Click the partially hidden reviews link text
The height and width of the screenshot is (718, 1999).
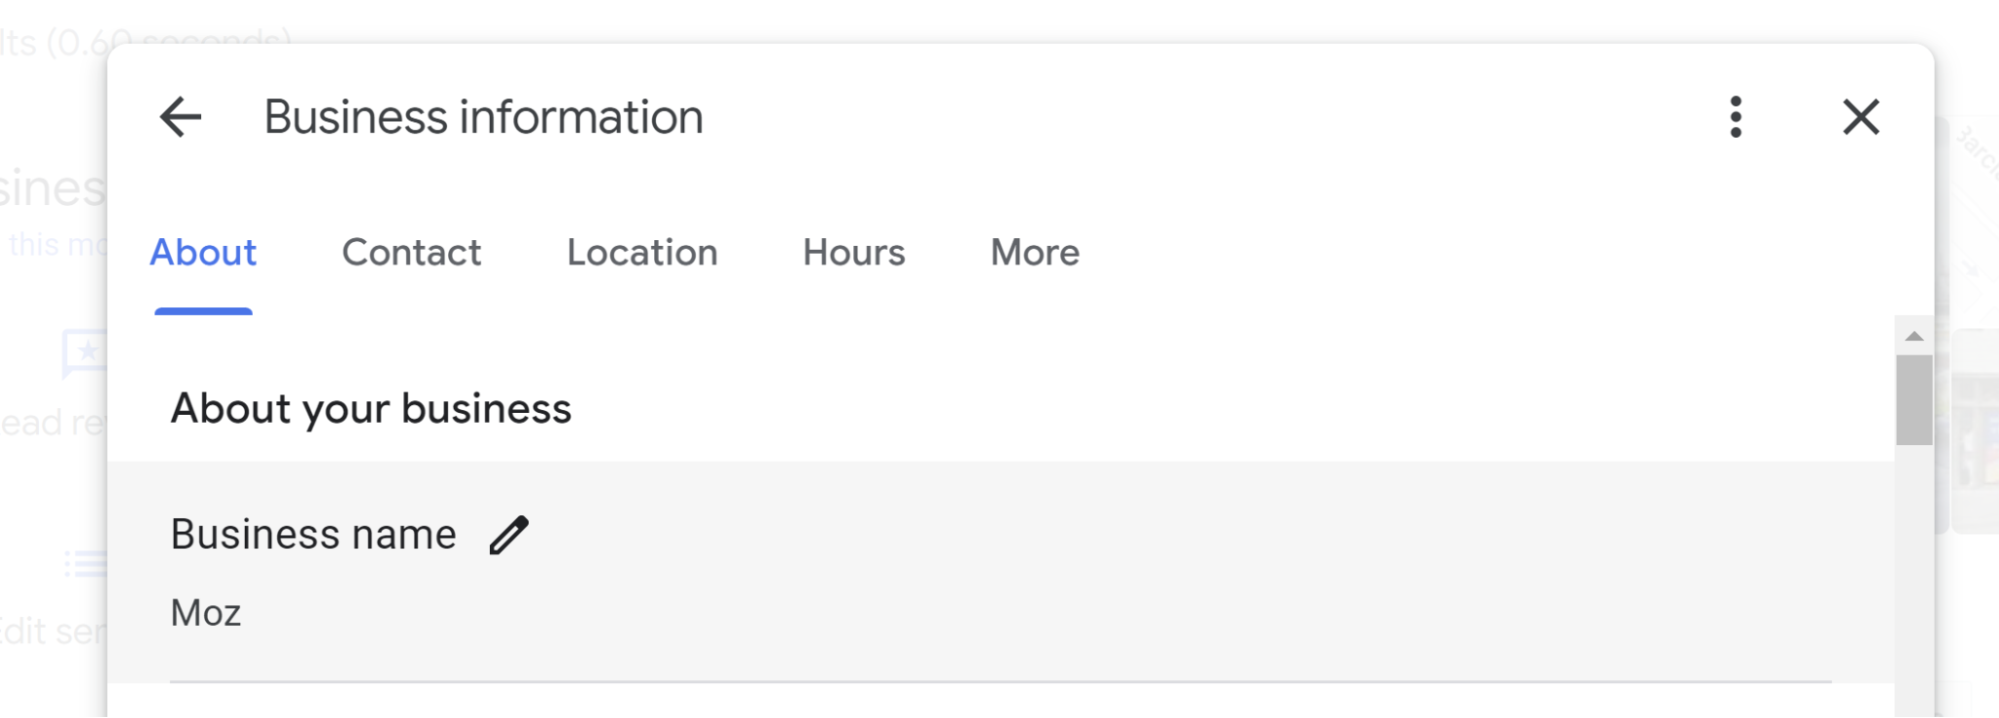point(50,423)
